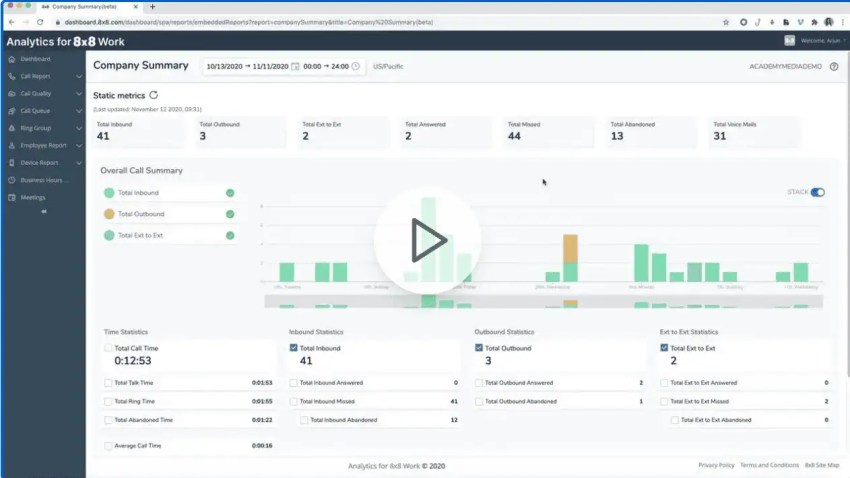
Task: Click the Call Queue icon
Action: 12,111
